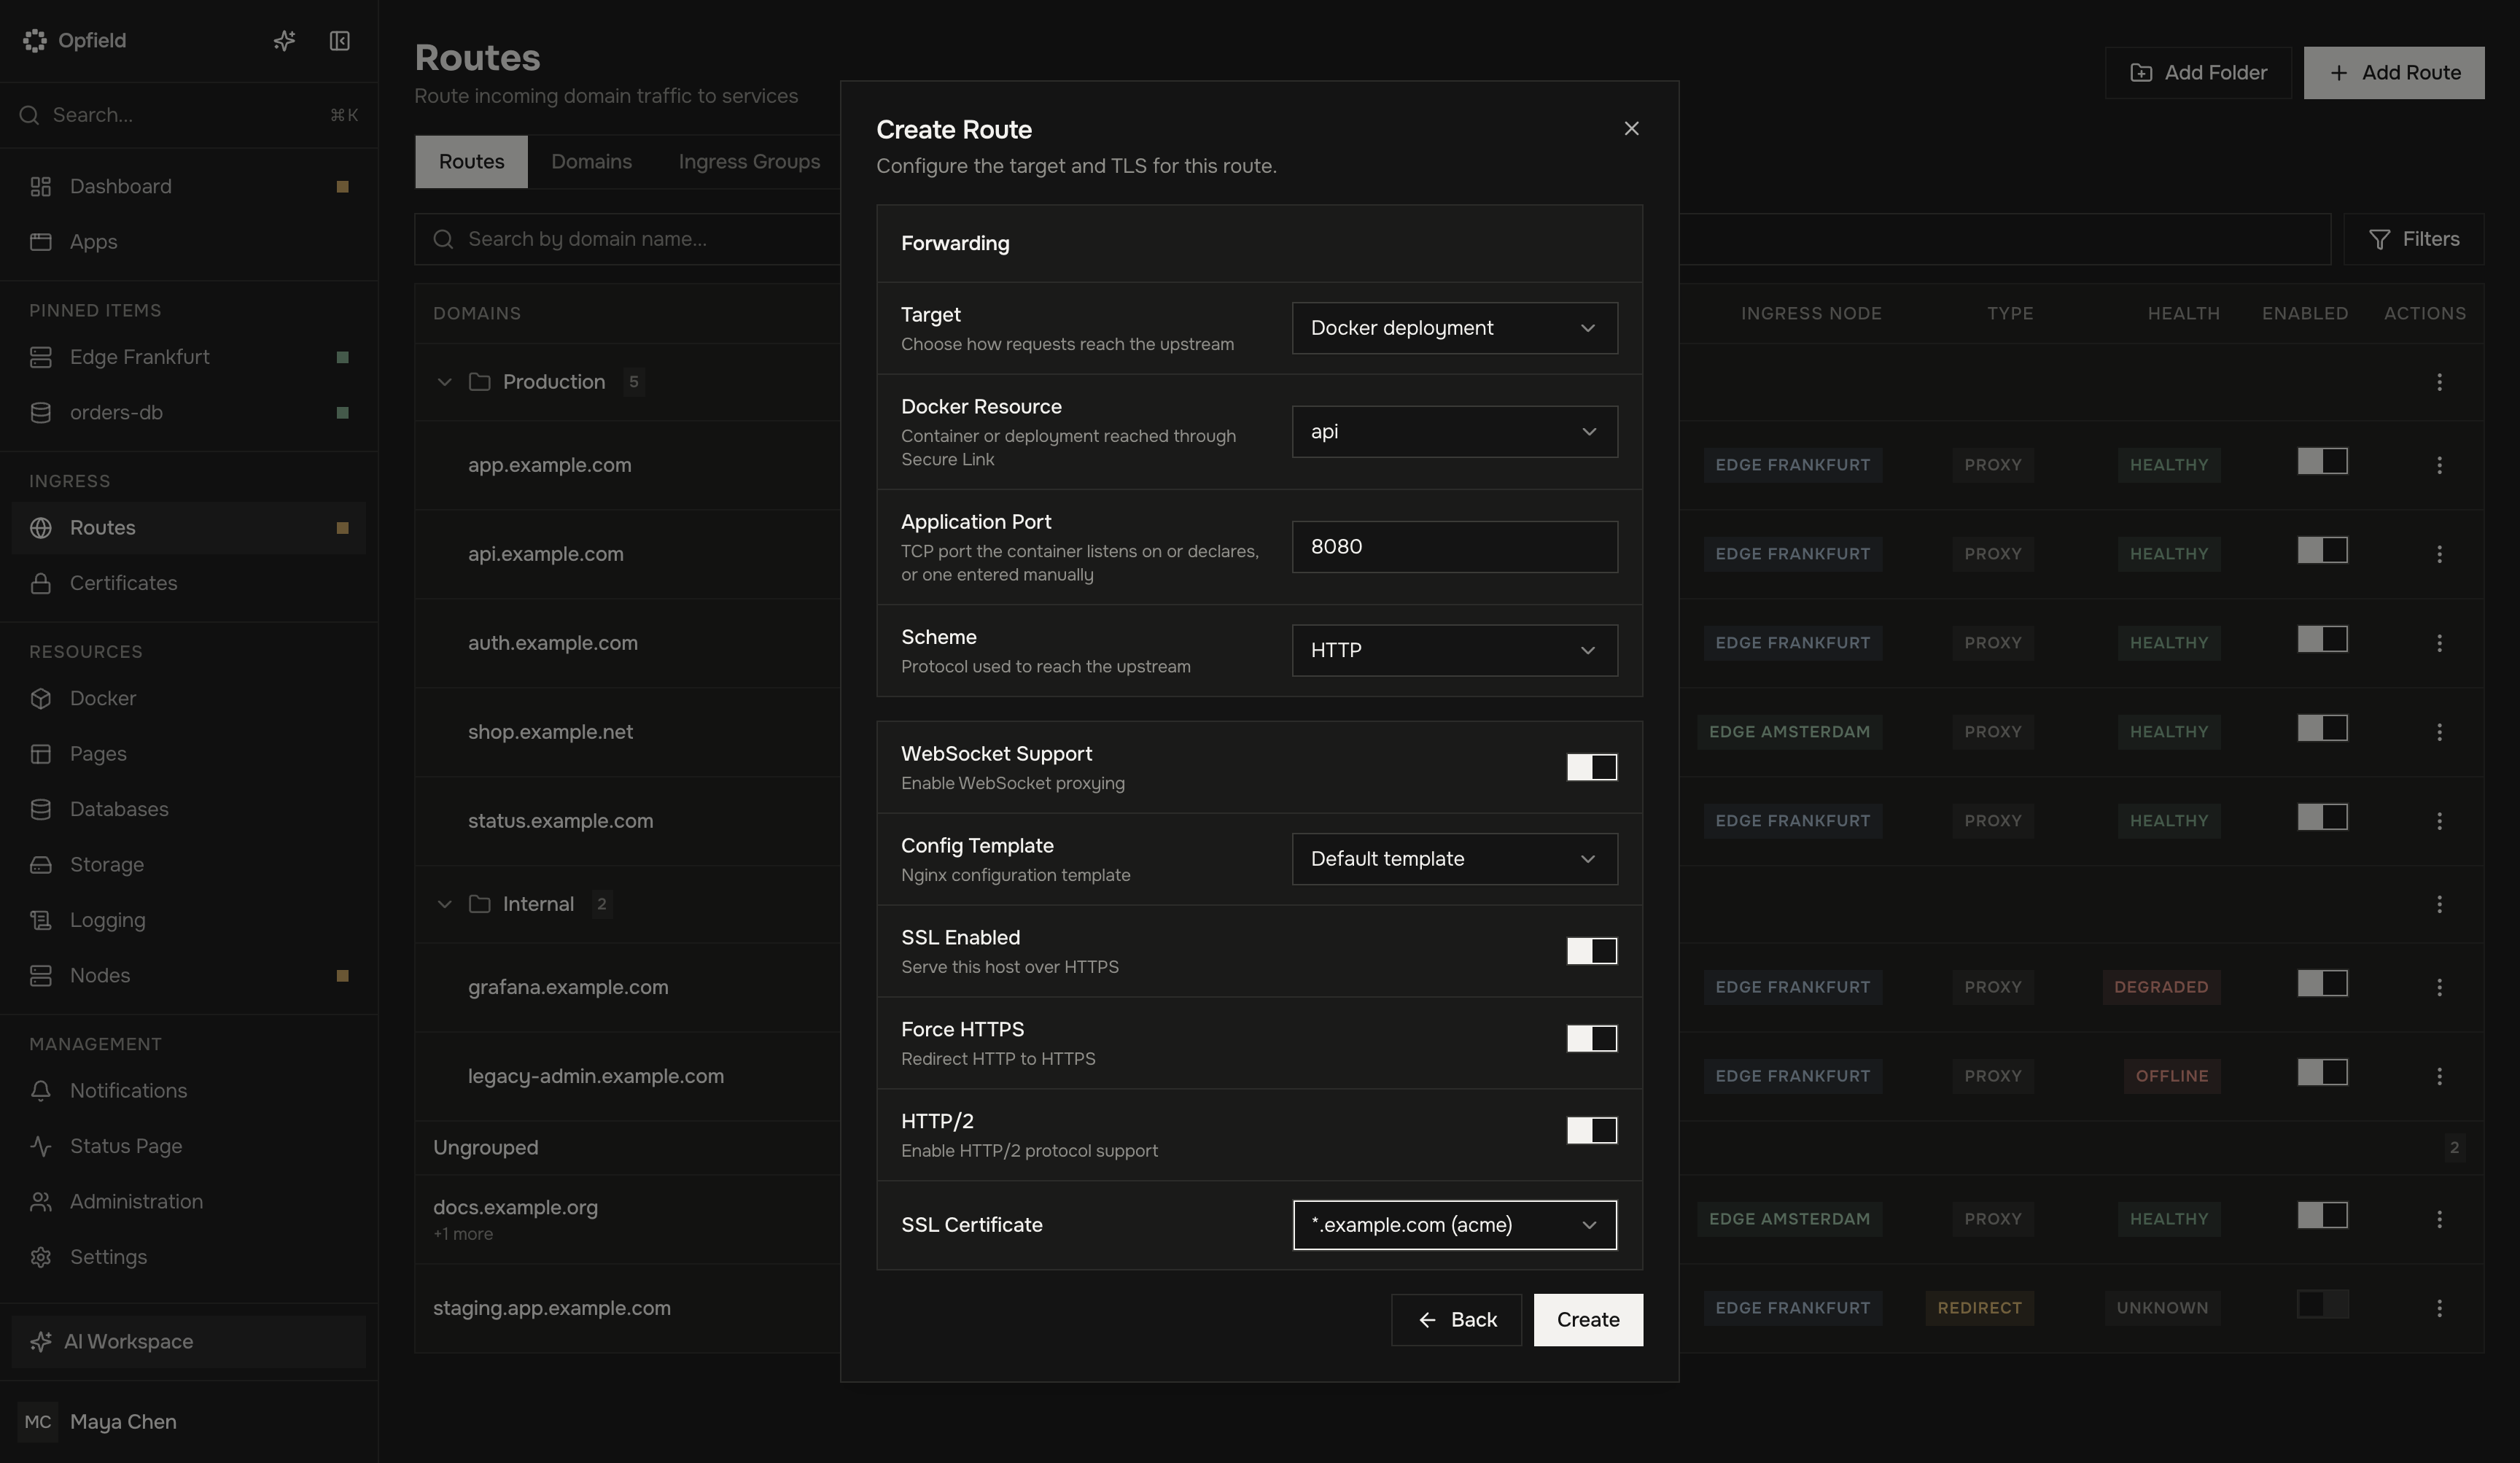The height and width of the screenshot is (1463, 2520).
Task: Click the Create button
Action: tap(1588, 1320)
